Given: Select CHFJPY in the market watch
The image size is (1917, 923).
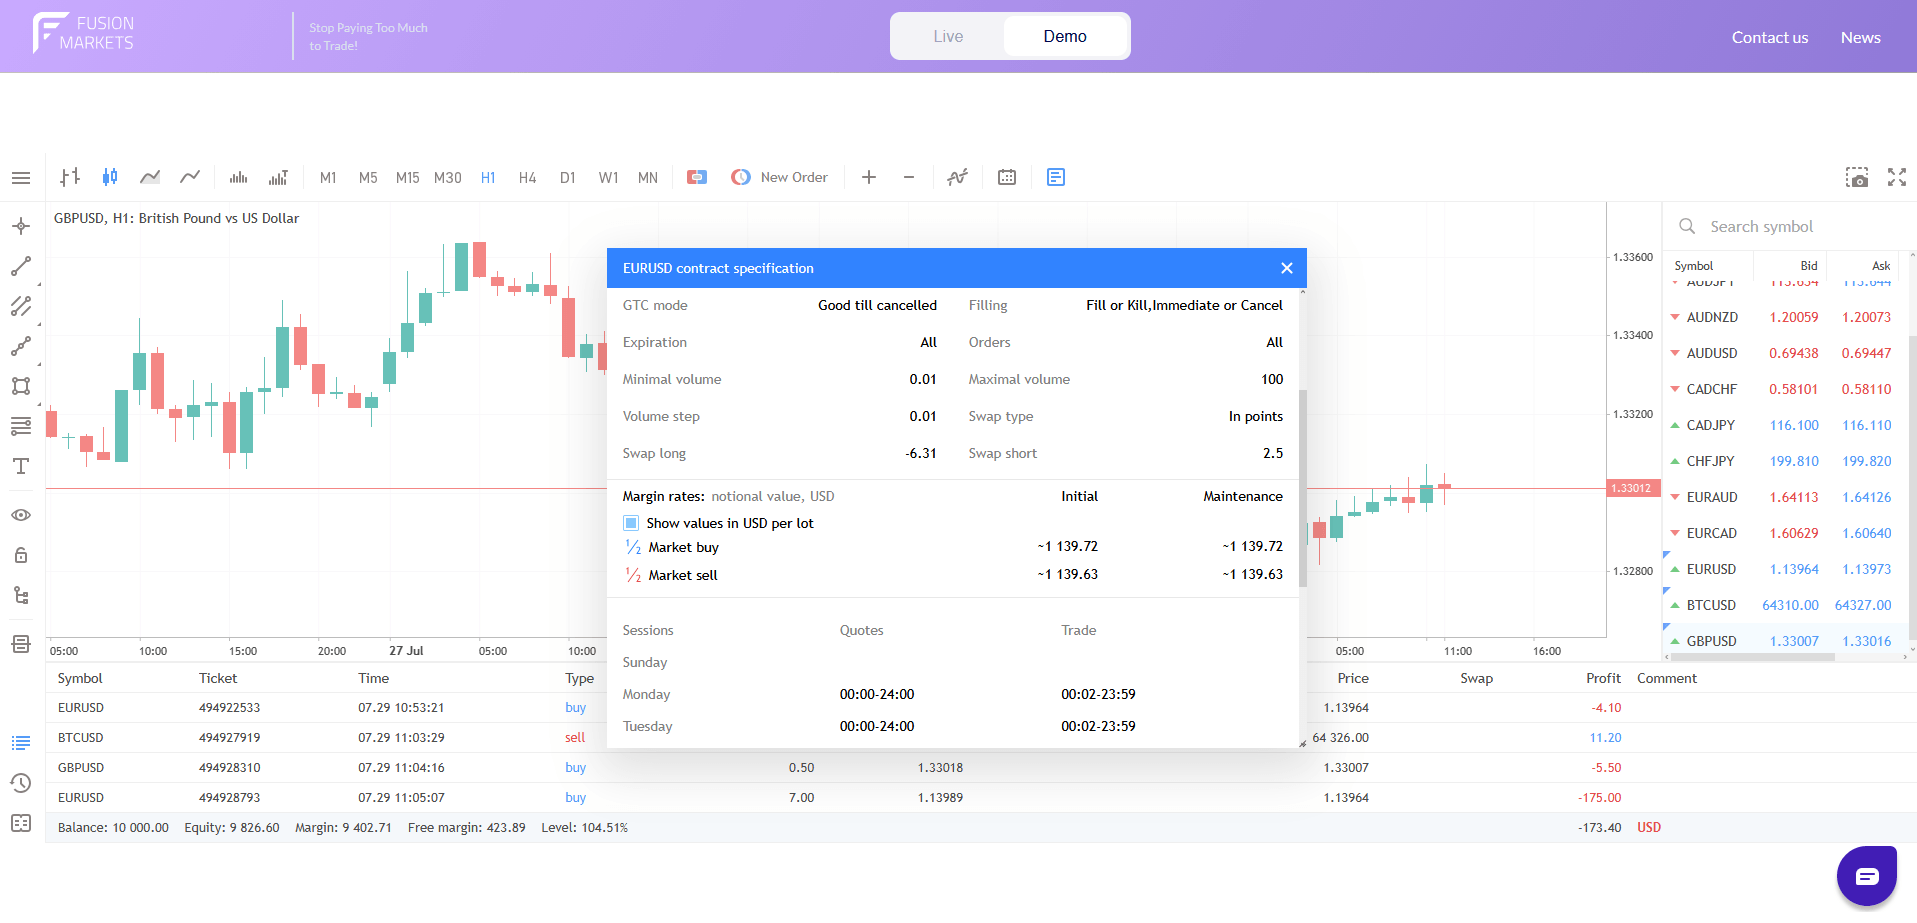Looking at the screenshot, I should pyautogui.click(x=1785, y=461).
